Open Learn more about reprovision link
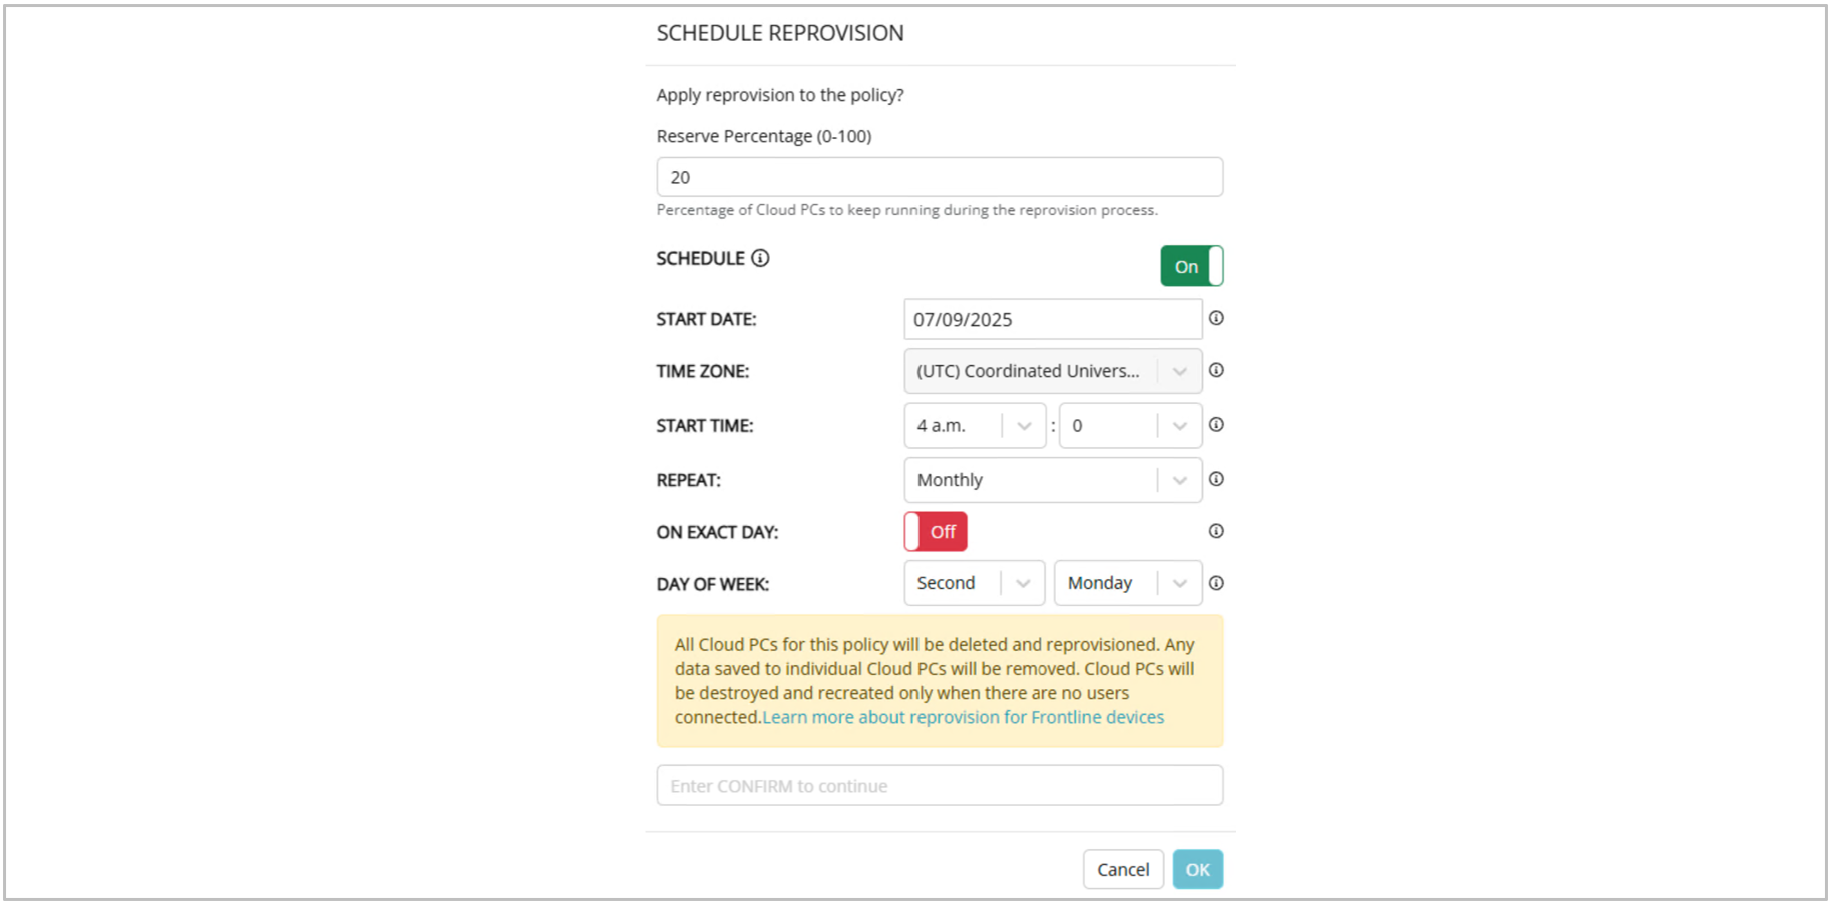The height and width of the screenshot is (902, 1830). coord(963,717)
